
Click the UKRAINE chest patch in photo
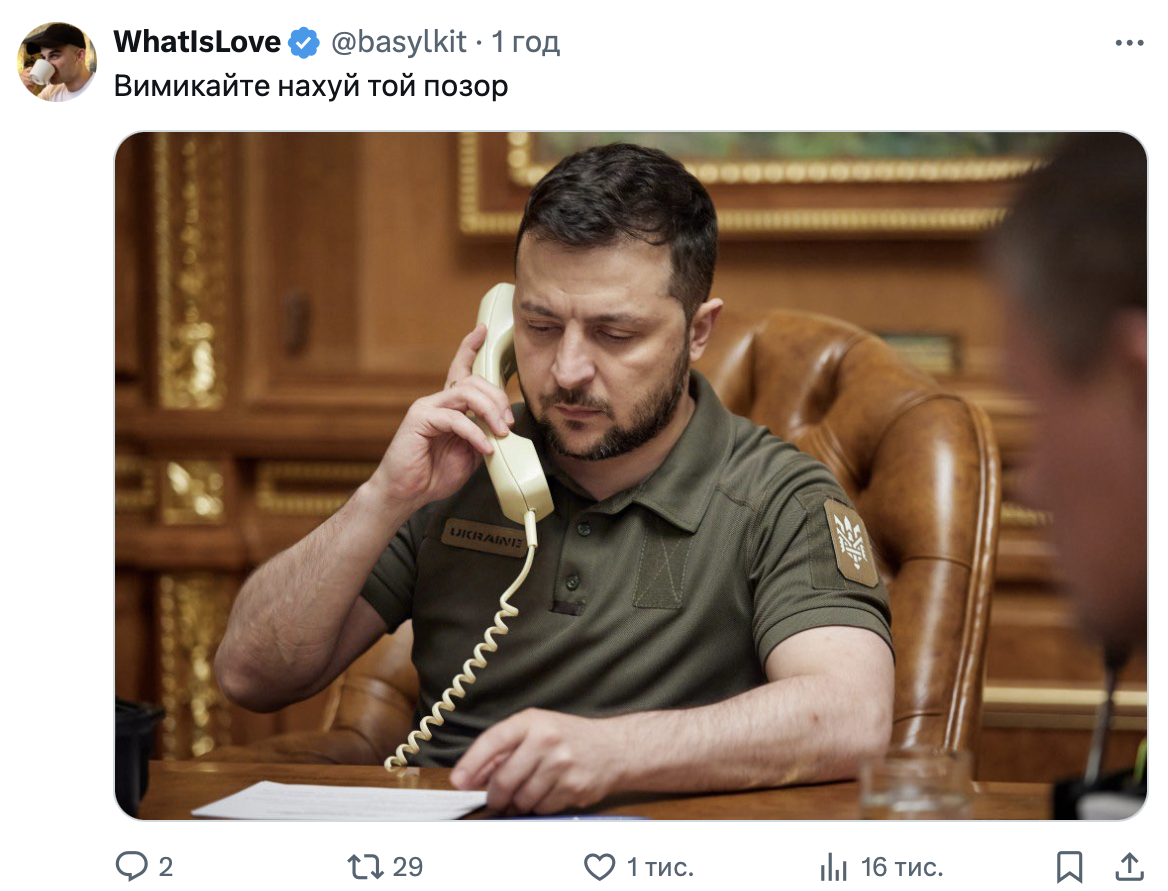(x=485, y=537)
